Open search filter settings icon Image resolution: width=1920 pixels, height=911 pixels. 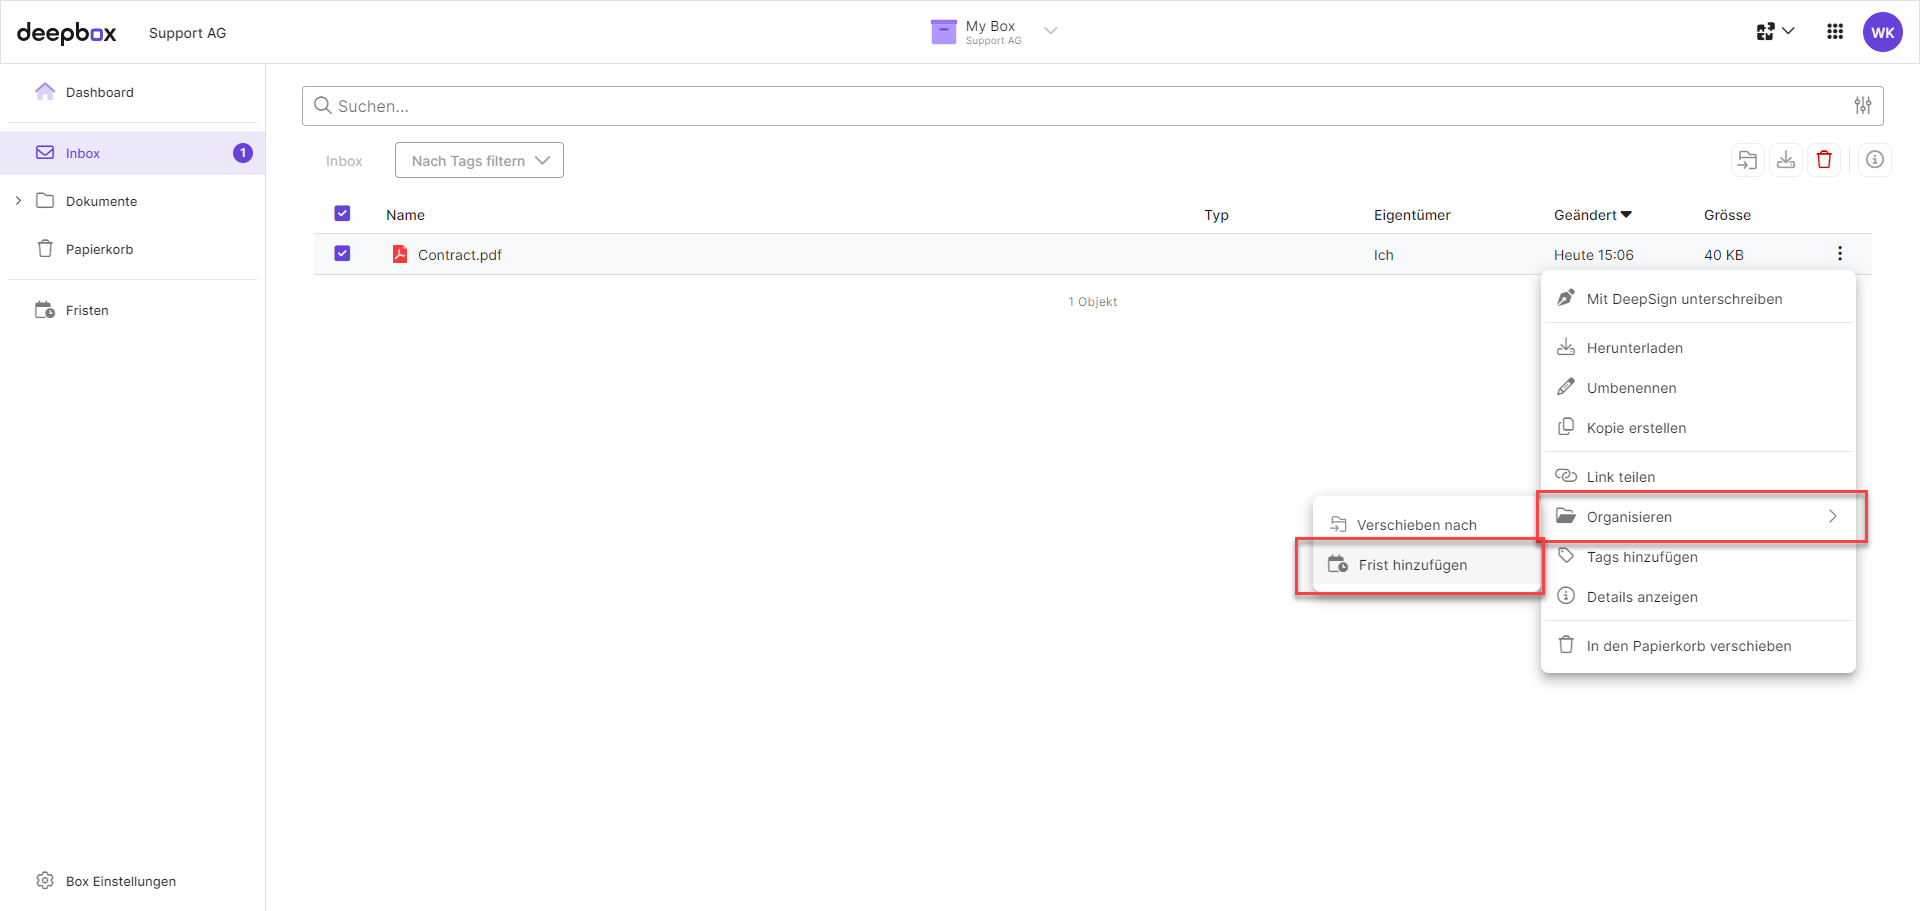click(x=1862, y=105)
